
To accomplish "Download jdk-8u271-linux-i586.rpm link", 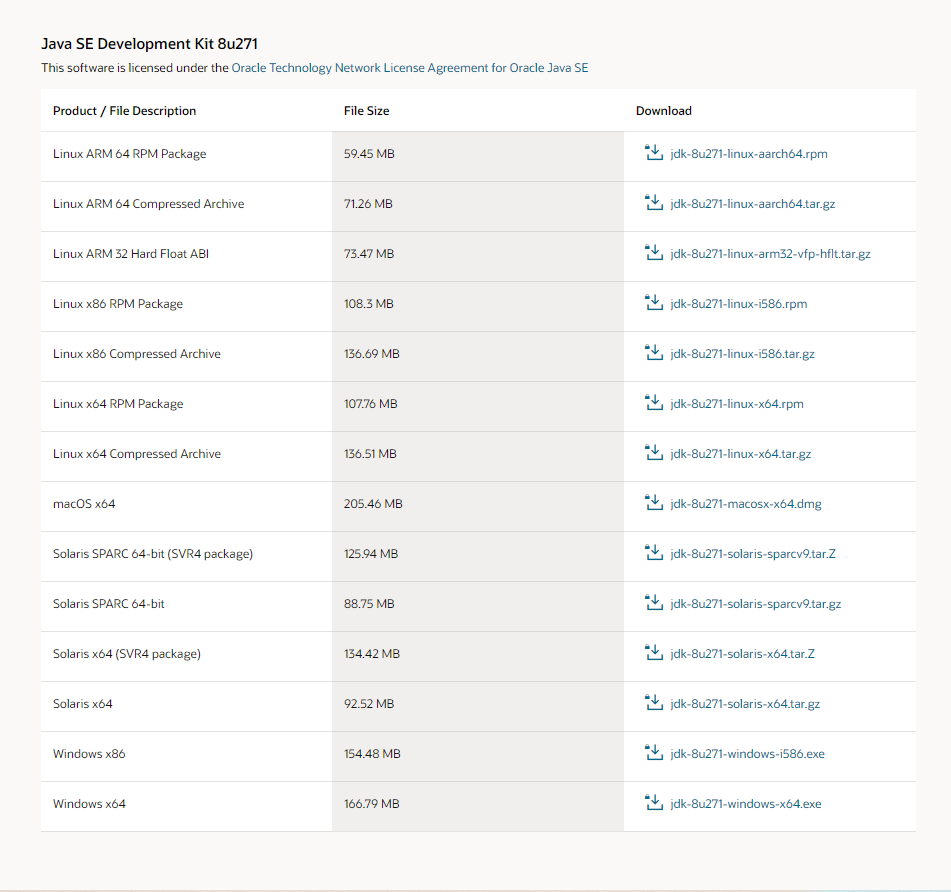I will coord(739,304).
